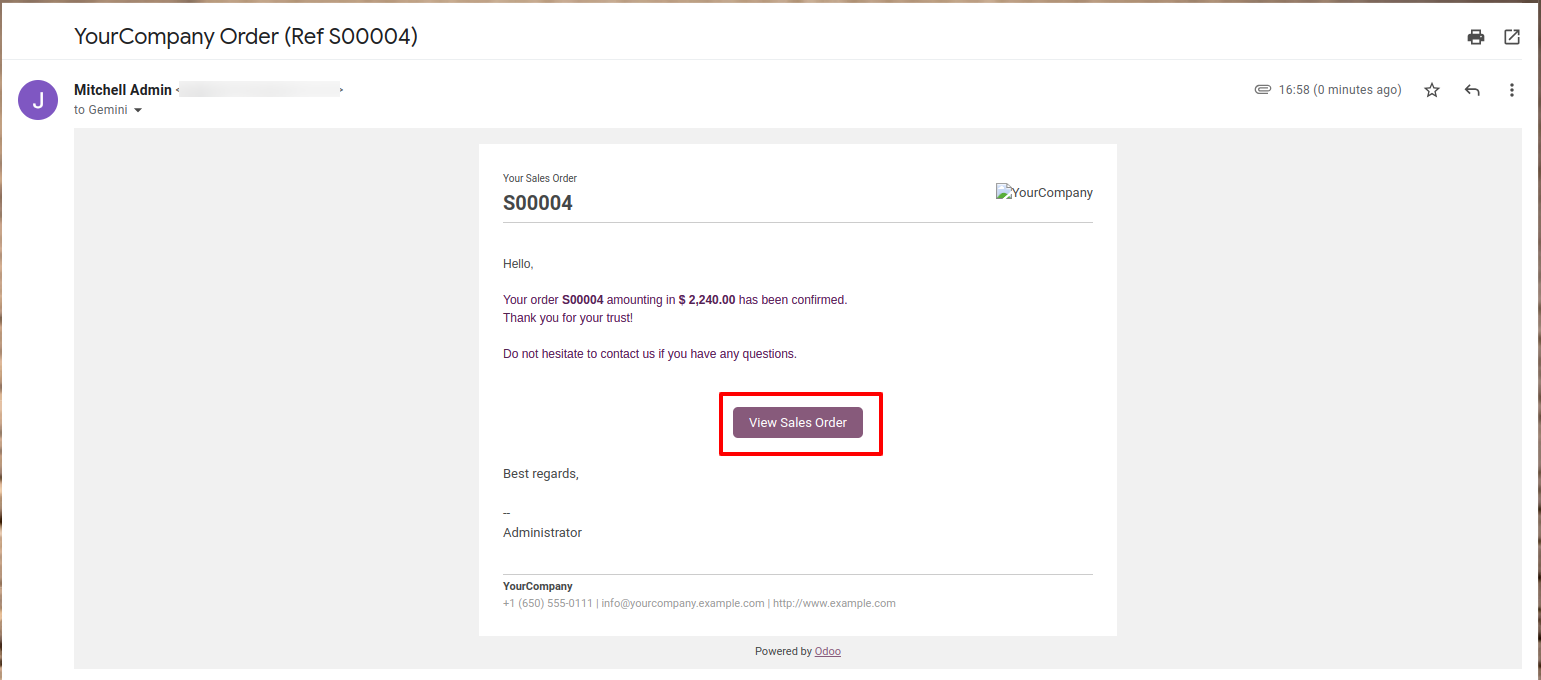
Task: Click the print all icon
Action: pos(1476,37)
